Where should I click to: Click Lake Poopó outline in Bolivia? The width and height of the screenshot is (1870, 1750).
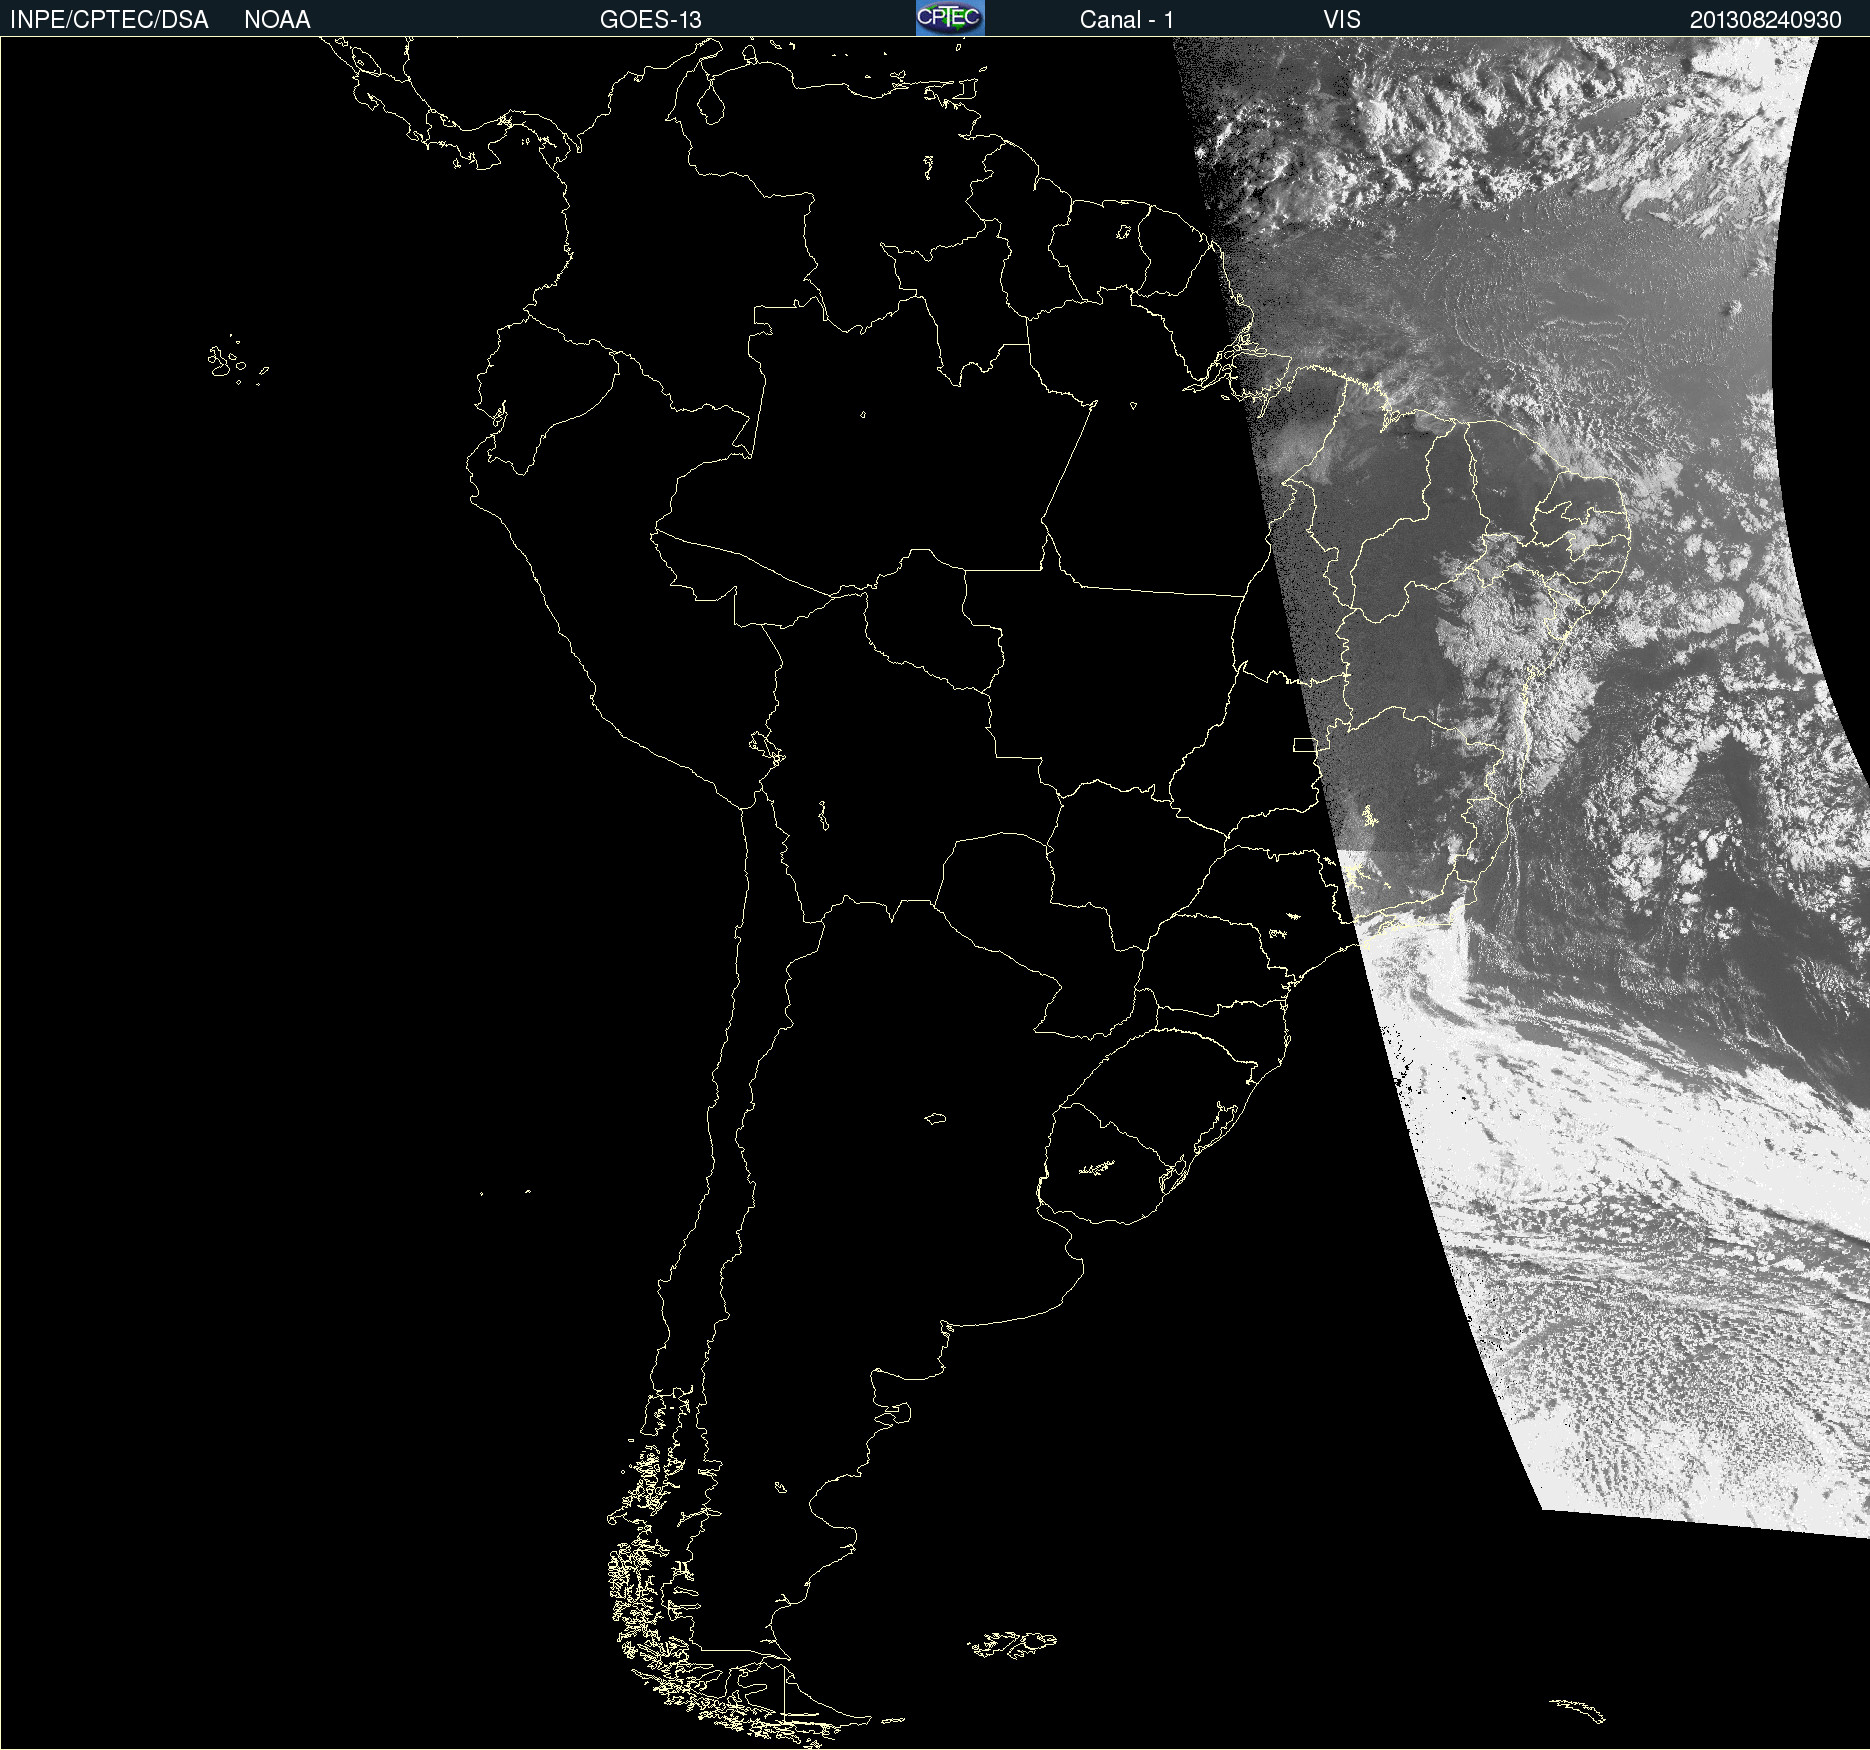point(823,817)
